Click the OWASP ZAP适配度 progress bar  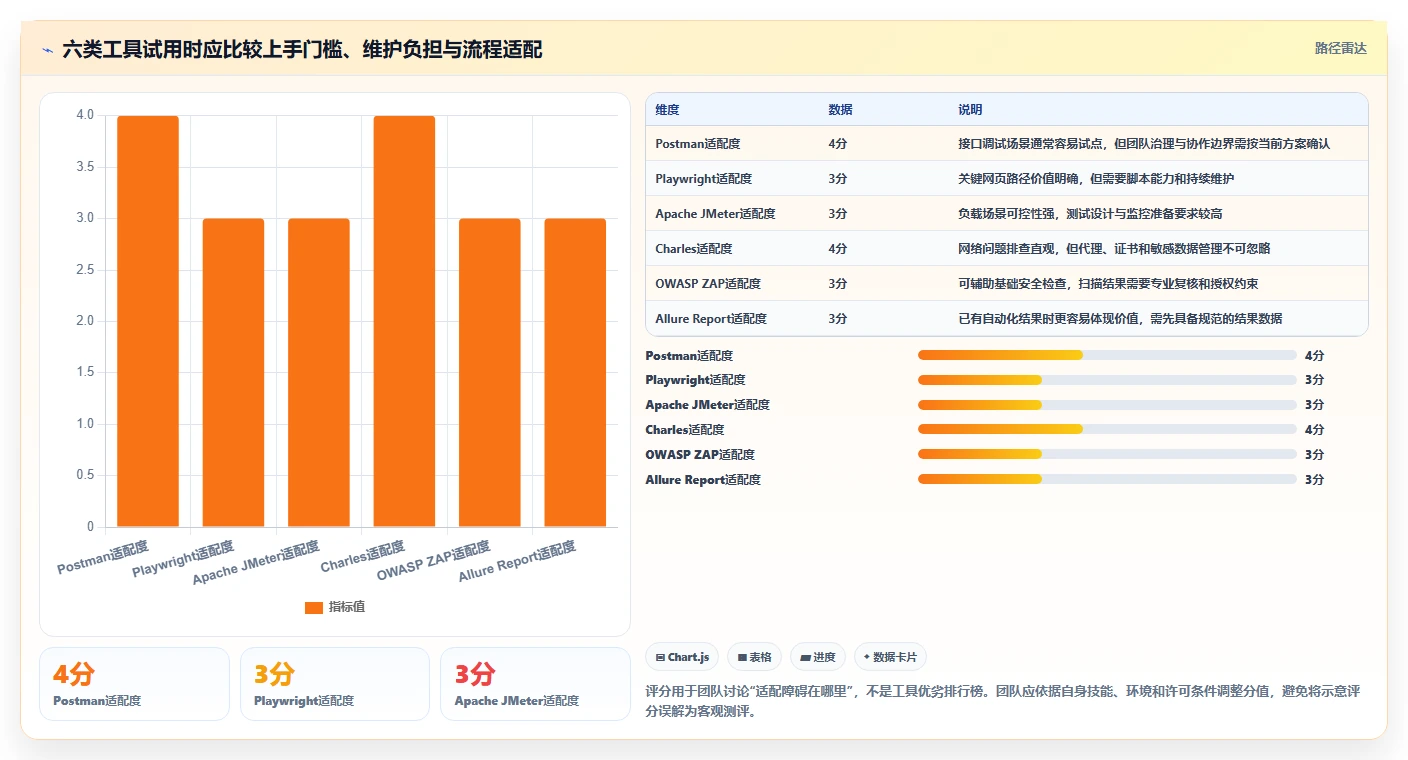pos(1107,454)
